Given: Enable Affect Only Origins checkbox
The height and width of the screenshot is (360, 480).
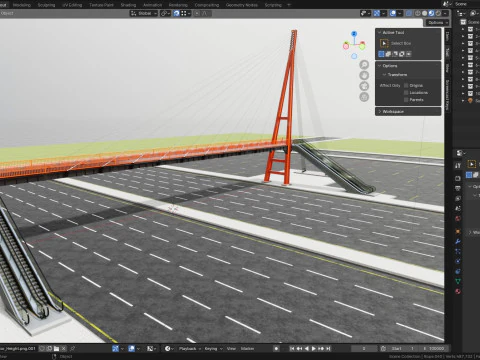Looking at the screenshot, I should coord(406,86).
